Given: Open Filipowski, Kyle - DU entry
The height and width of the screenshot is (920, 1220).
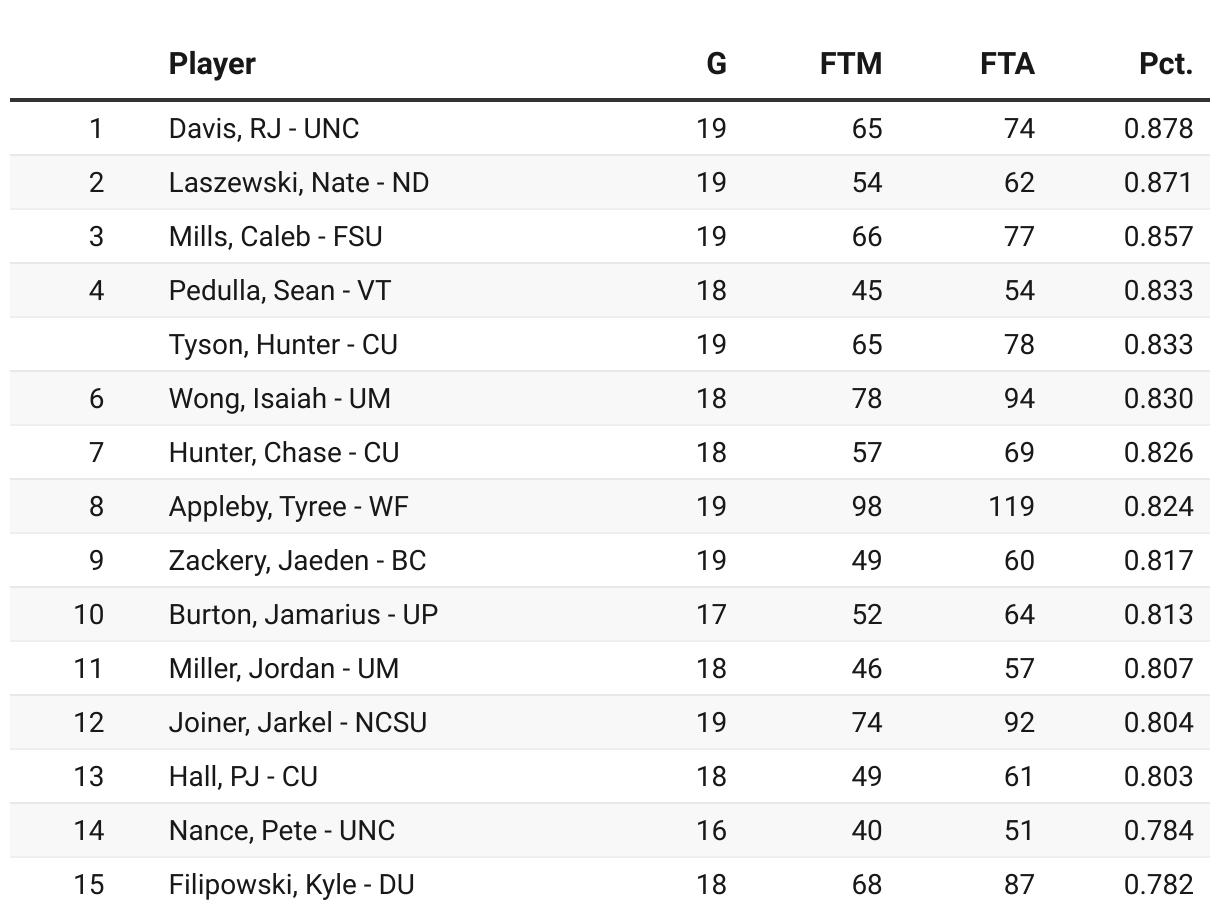Looking at the screenshot, I should 291,885.
